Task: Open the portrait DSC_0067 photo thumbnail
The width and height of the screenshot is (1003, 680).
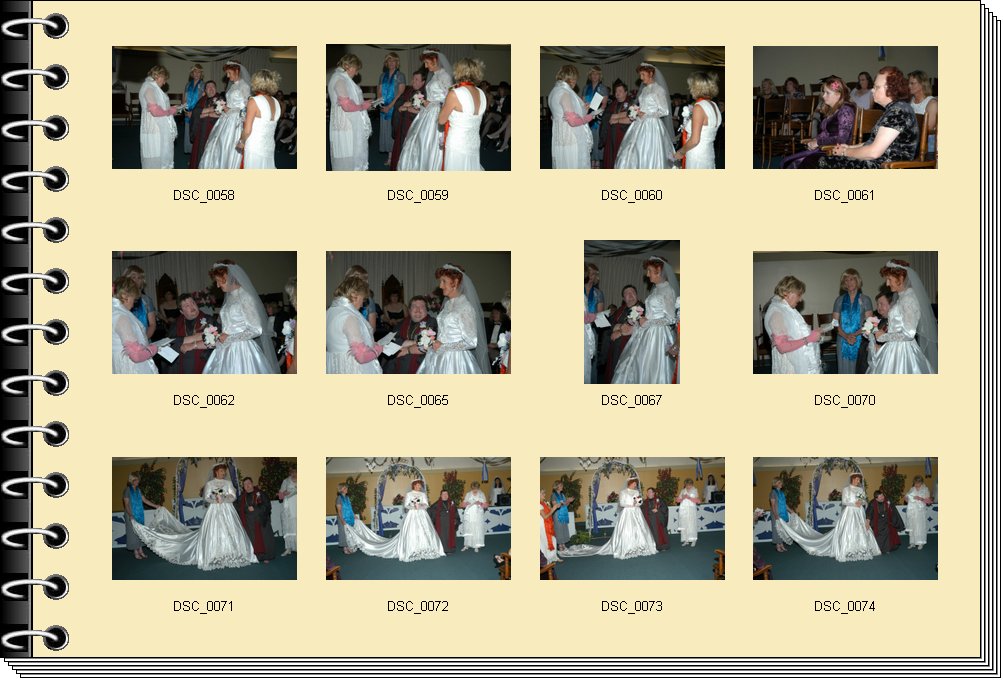Action: click(632, 312)
